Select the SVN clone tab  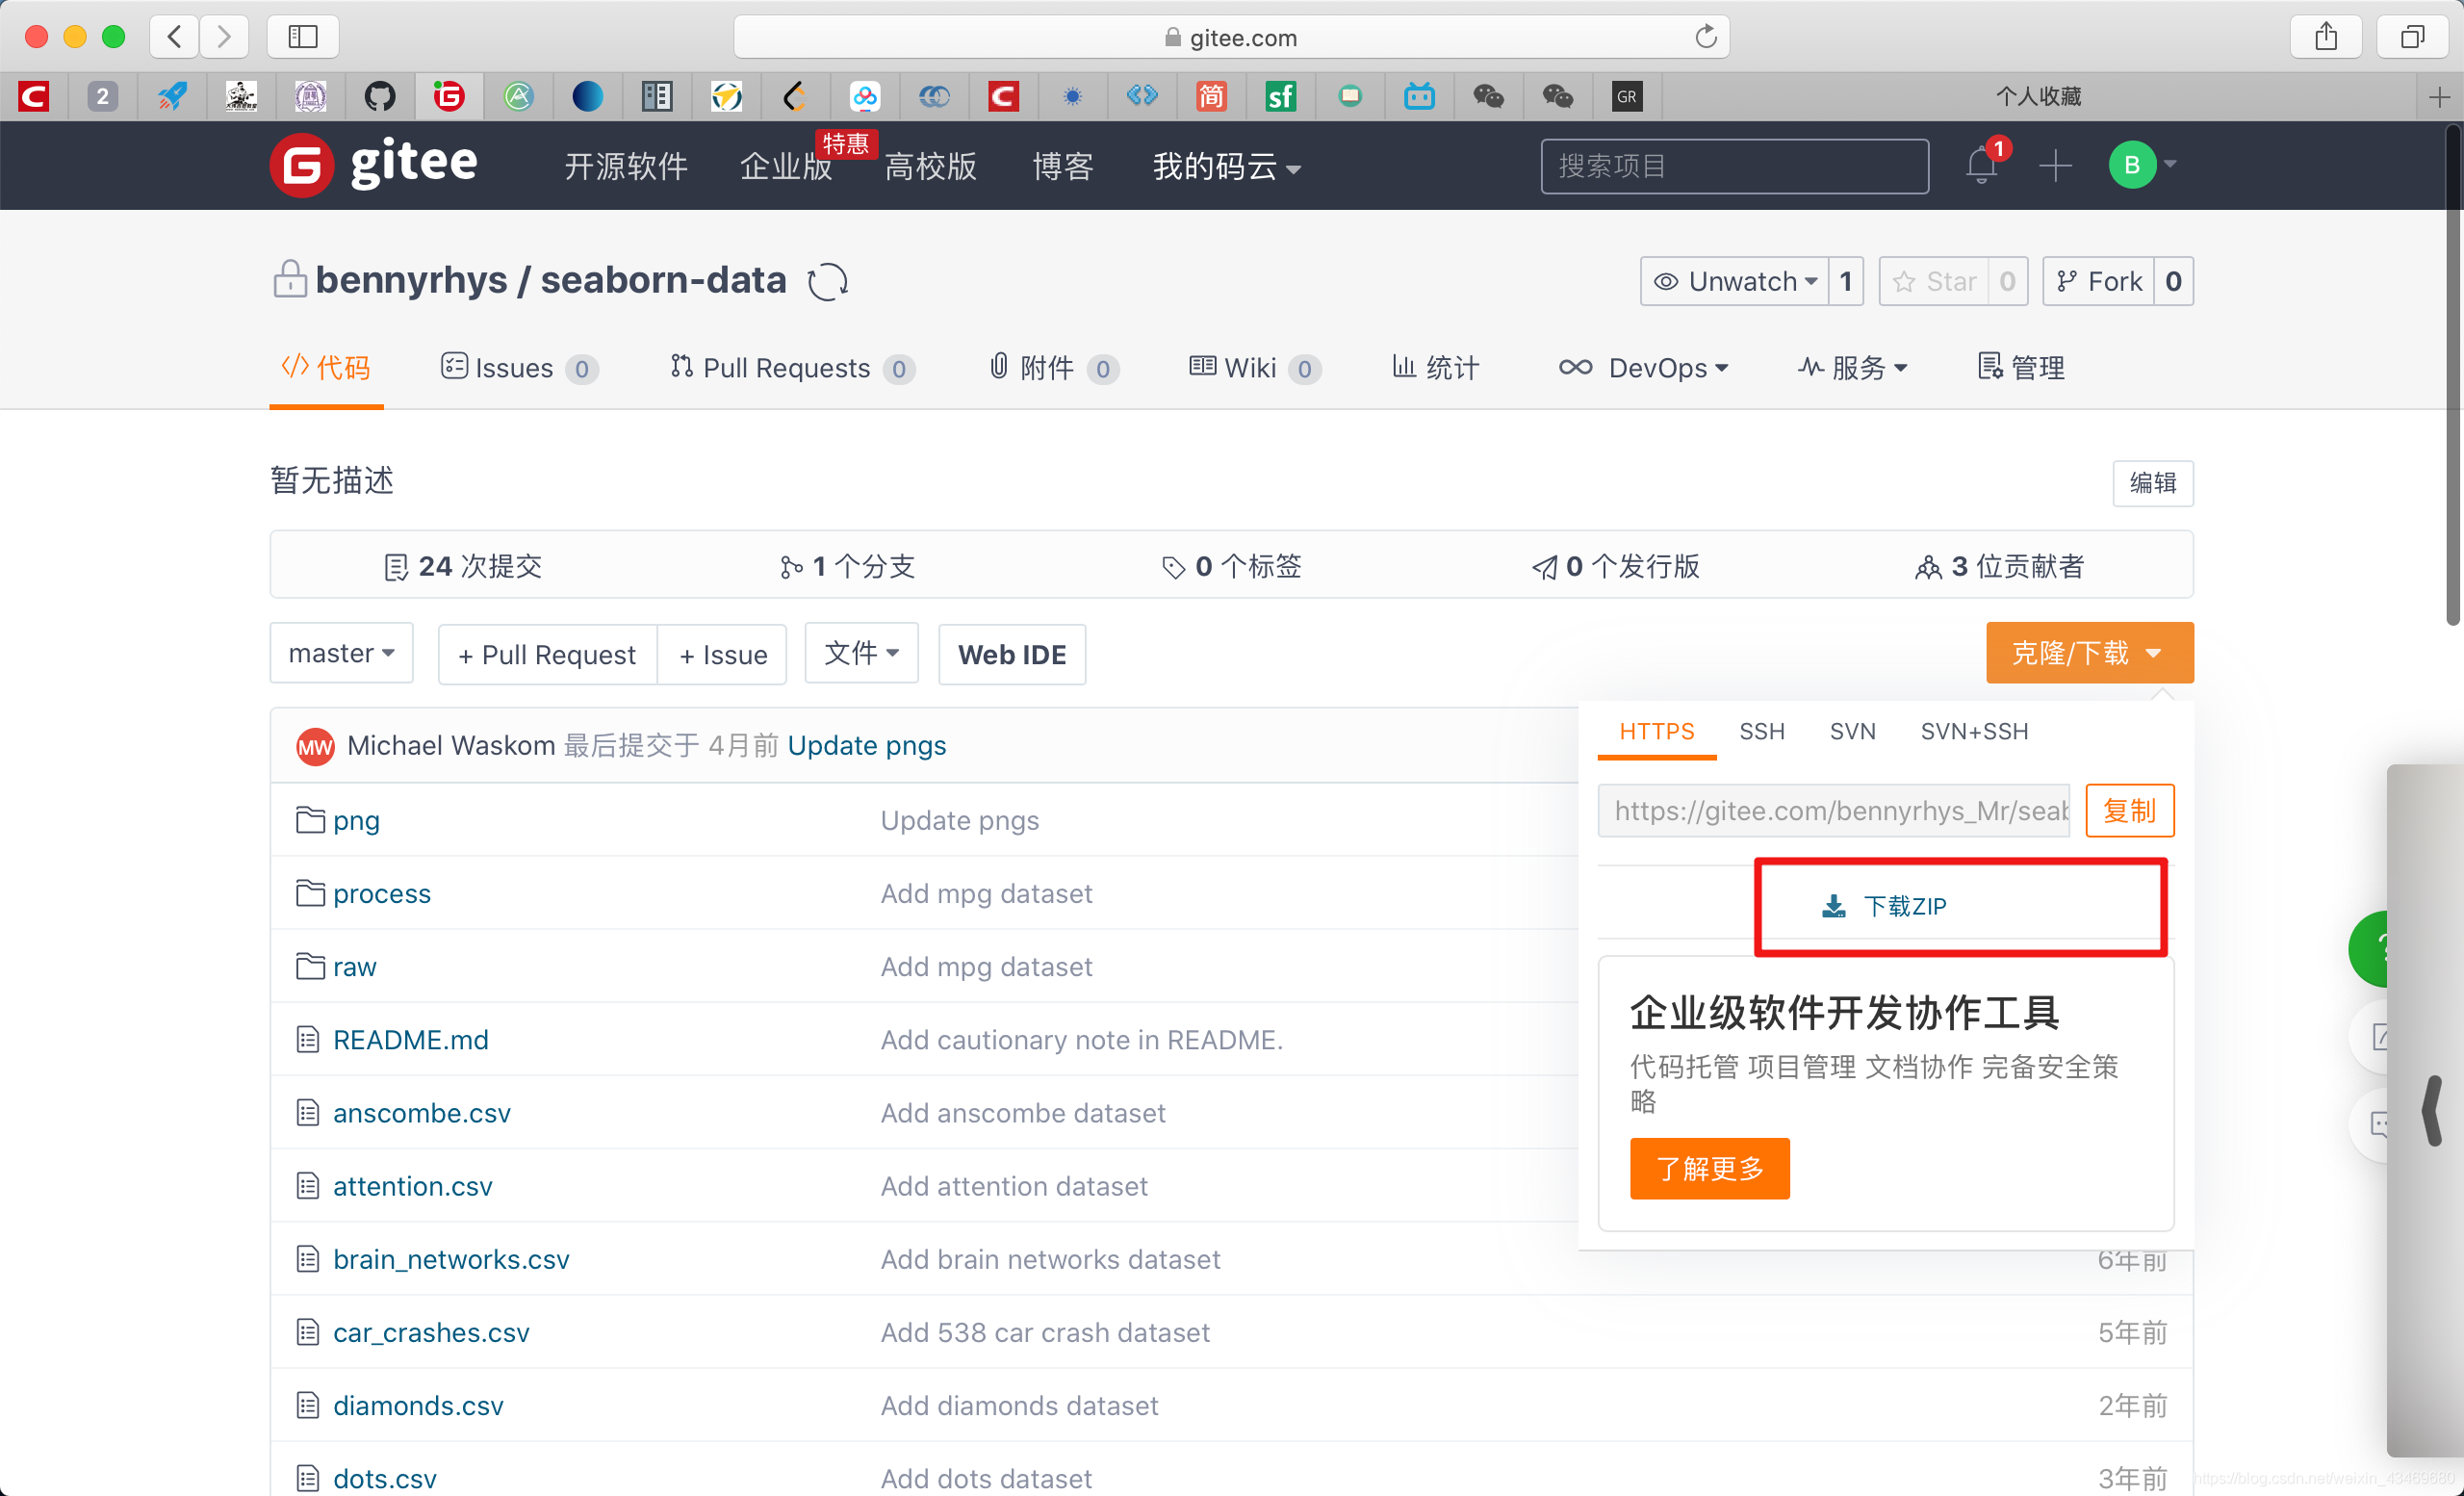[x=1852, y=732]
